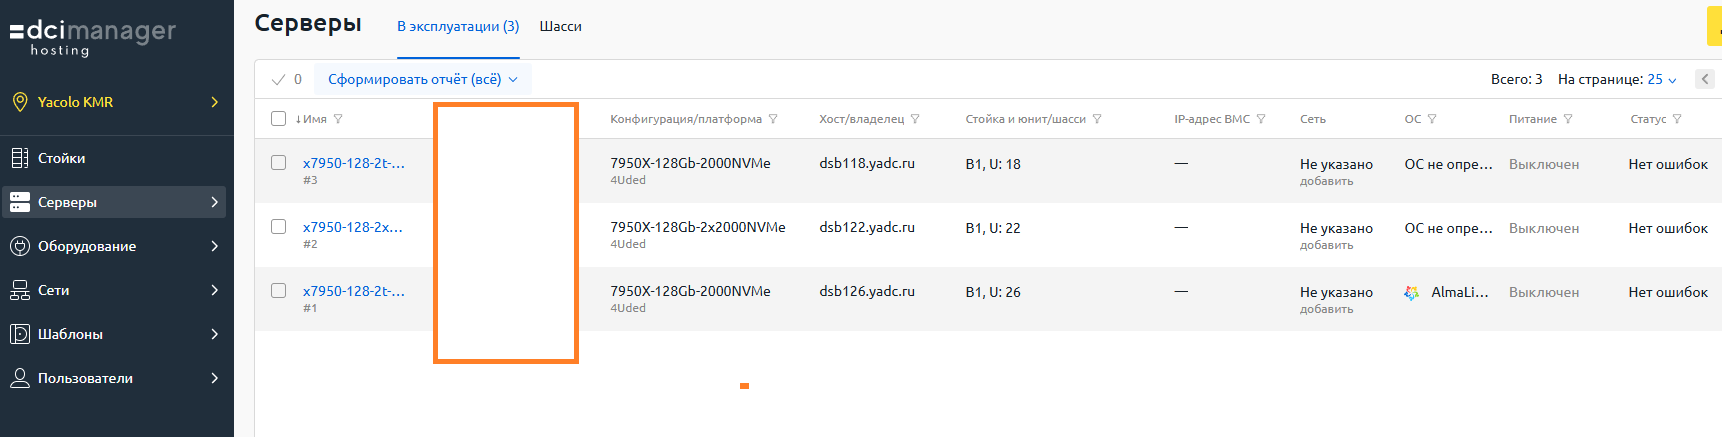Open server link x7950-128-2t-… #3
Screen dimensions: 1722x437
click(x=354, y=163)
